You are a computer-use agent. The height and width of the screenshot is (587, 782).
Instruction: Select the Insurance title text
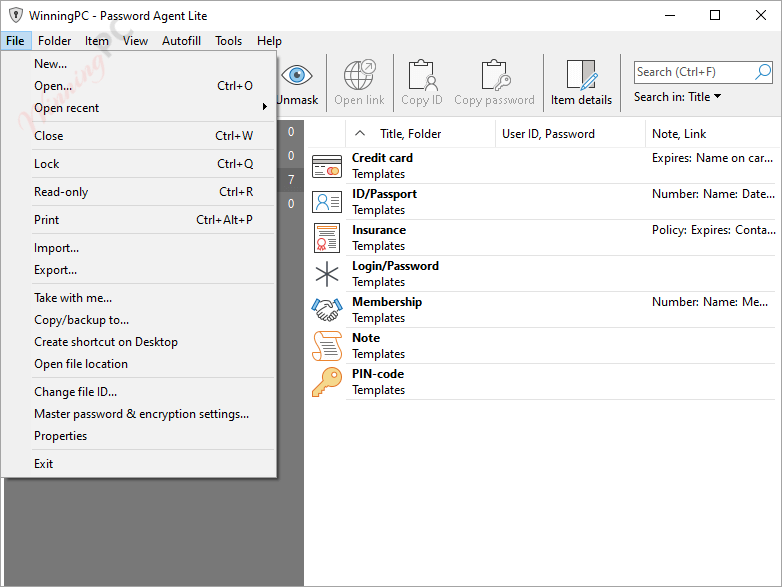(379, 229)
